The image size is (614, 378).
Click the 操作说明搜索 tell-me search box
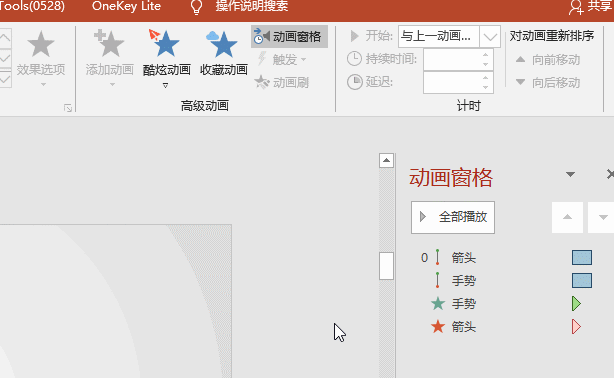point(252,6)
